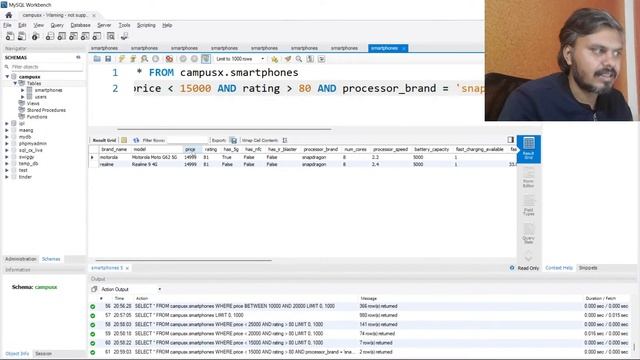Open the Query Stats side panel
The height and width of the screenshot is (360, 640).
[529, 233]
